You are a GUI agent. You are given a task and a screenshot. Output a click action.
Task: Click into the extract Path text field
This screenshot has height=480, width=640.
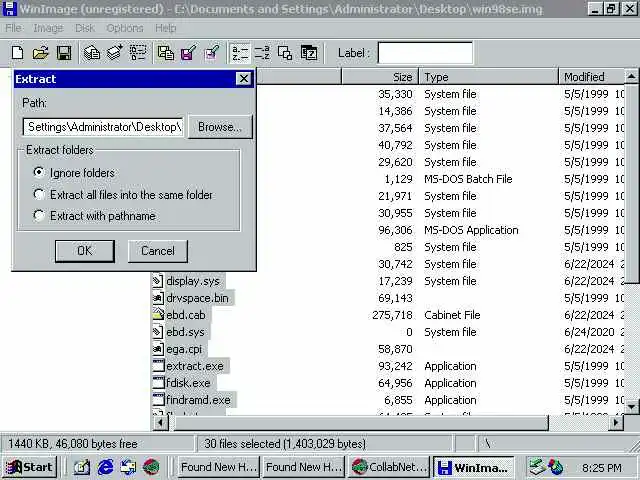[103, 127]
